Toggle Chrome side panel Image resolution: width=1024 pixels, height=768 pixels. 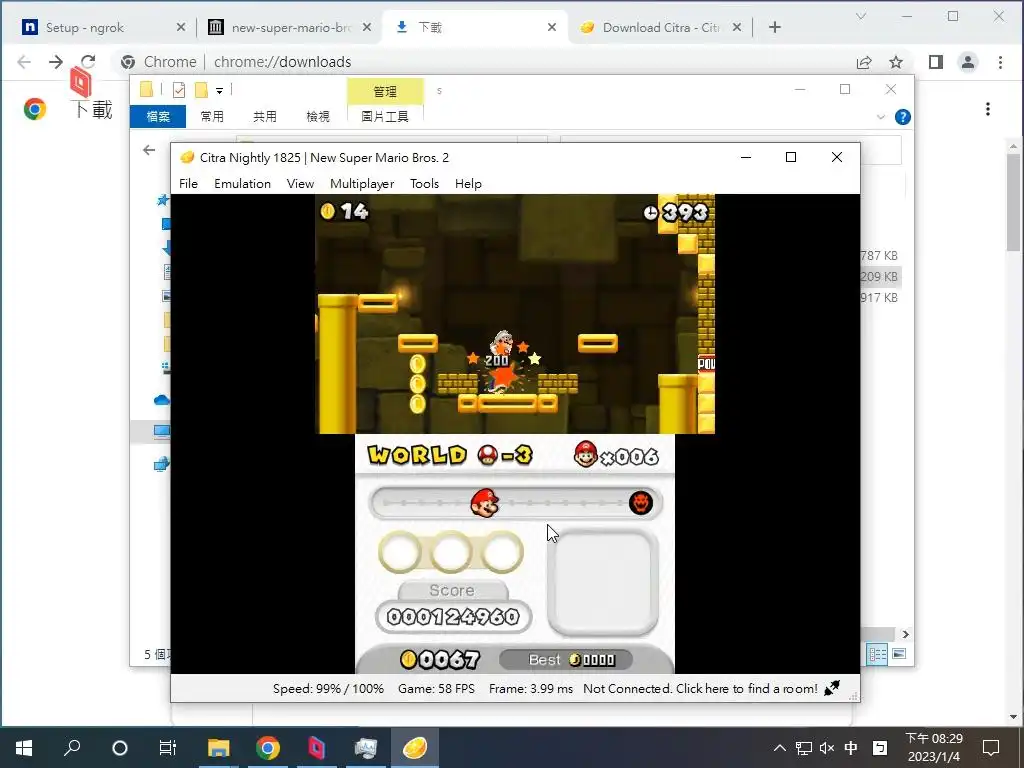coord(936,62)
